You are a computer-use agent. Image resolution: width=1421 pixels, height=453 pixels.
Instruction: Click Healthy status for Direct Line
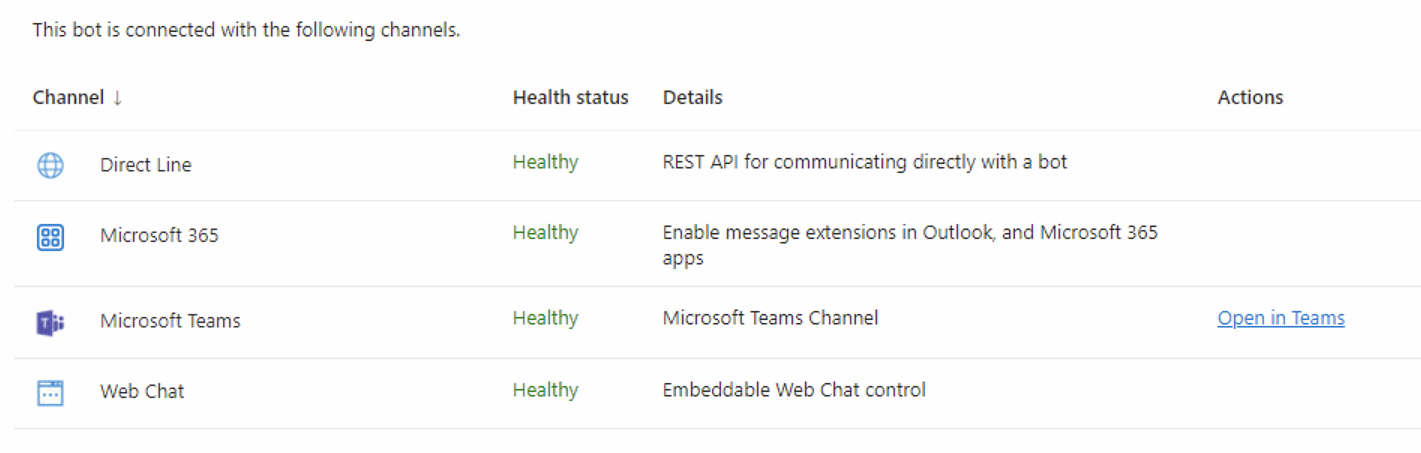click(545, 162)
